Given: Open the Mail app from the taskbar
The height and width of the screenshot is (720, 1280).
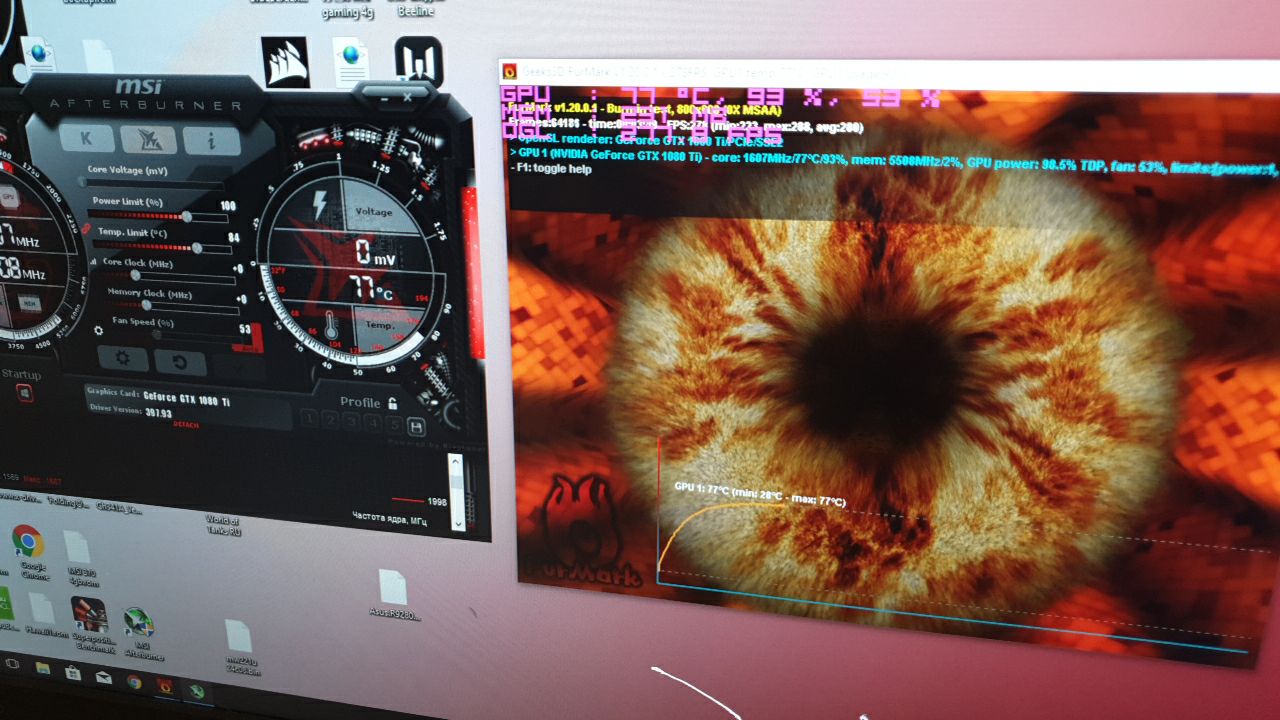Looking at the screenshot, I should (x=103, y=678).
